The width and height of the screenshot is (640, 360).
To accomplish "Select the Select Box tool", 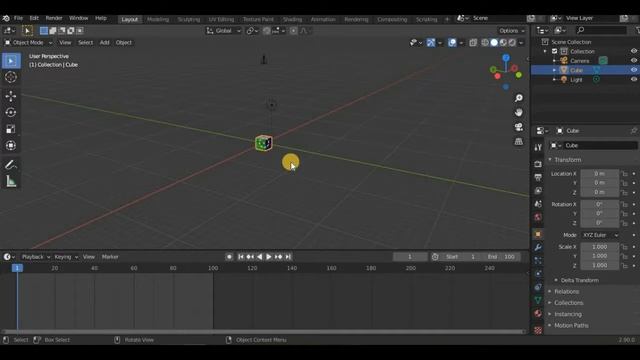I will [11, 61].
